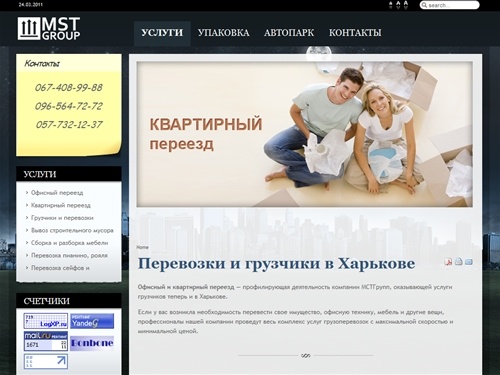Click the Home breadcrumb link
This screenshot has width=500, height=375.
142,247
